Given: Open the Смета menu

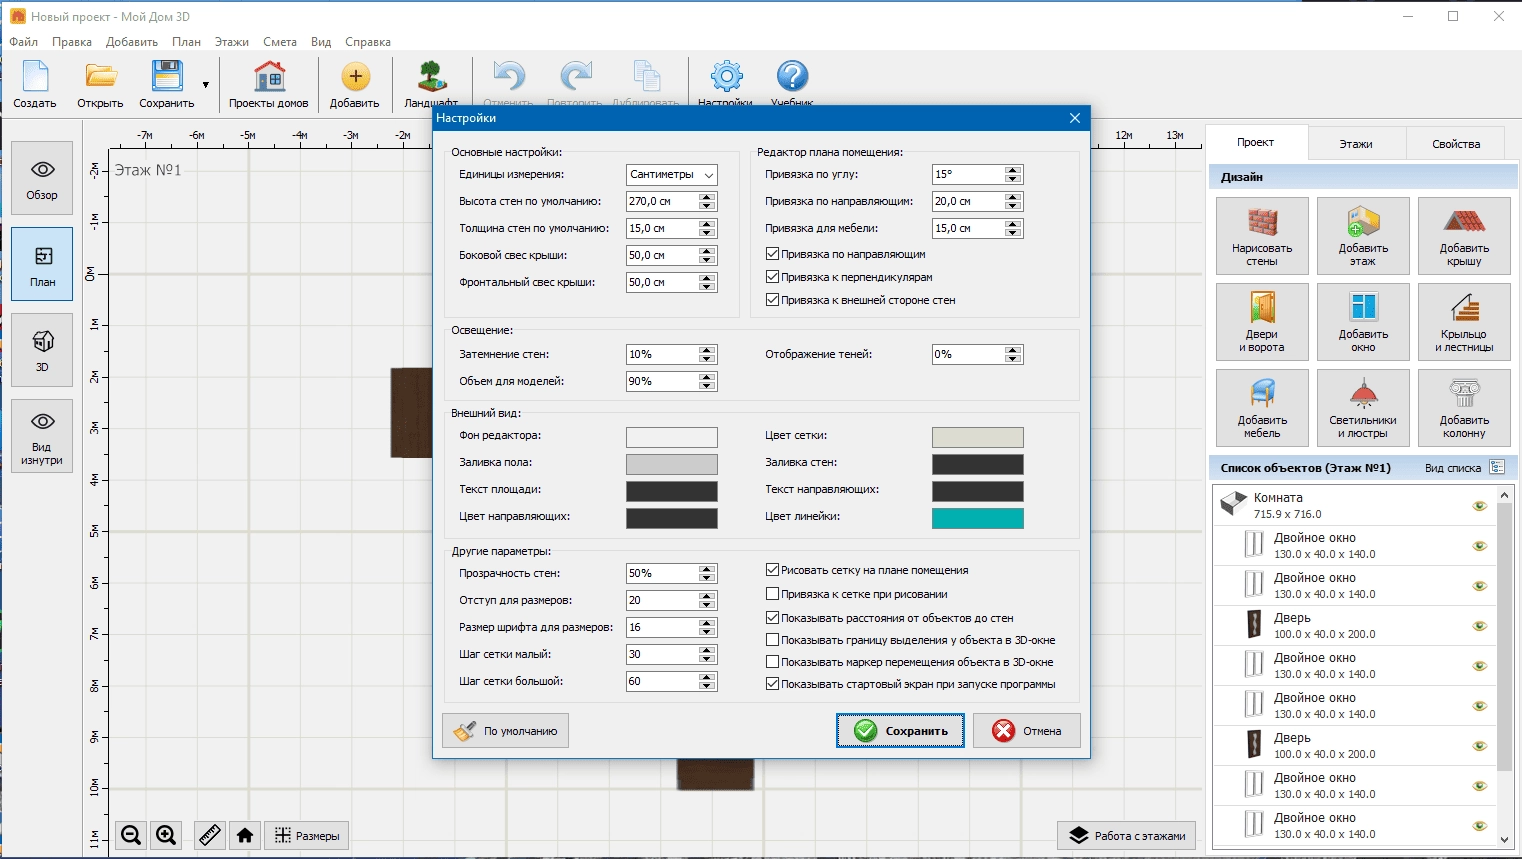Looking at the screenshot, I should tap(280, 42).
